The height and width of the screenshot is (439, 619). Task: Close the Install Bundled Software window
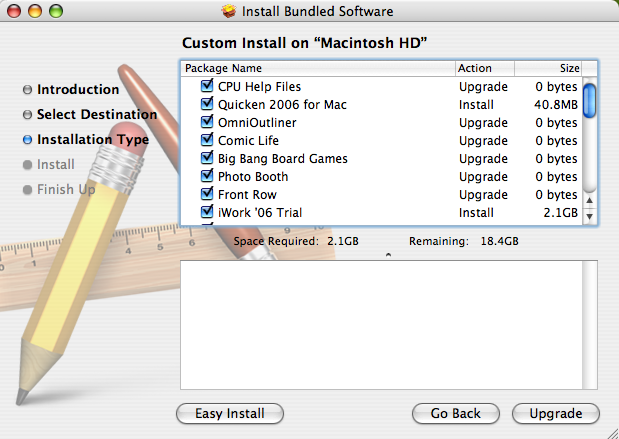(14, 11)
